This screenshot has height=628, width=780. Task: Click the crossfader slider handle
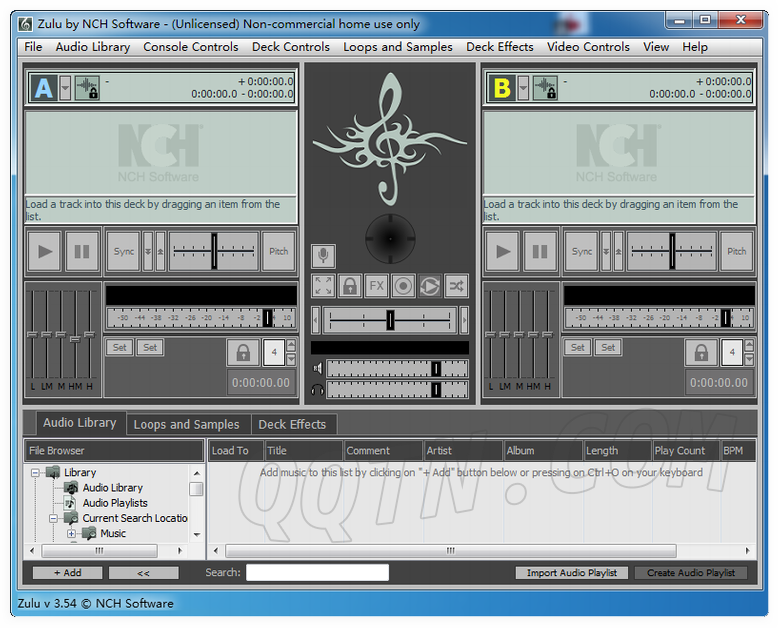tap(390, 320)
